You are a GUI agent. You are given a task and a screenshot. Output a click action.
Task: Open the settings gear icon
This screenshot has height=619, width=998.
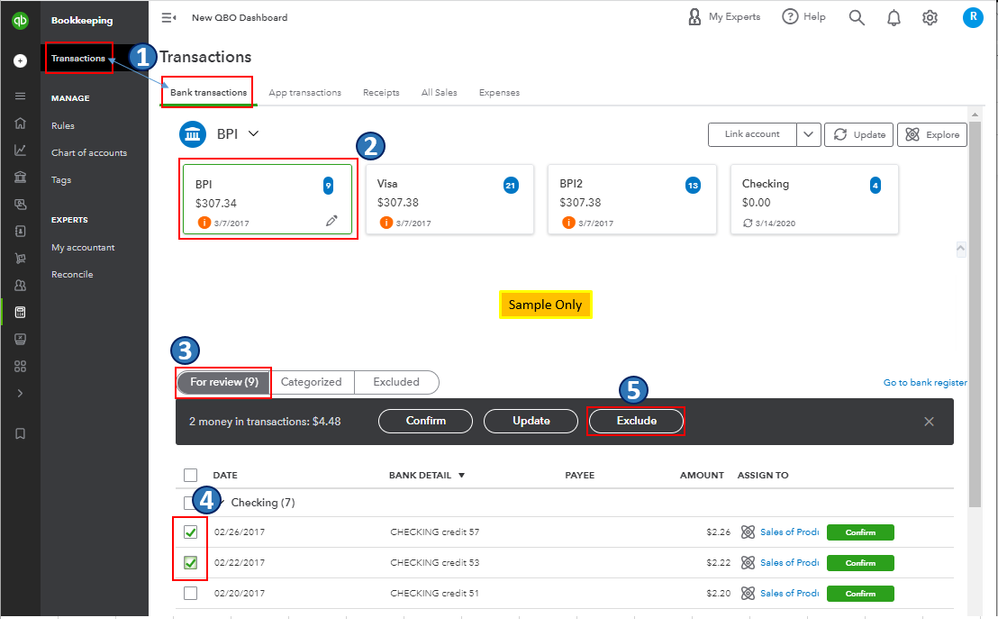pos(930,18)
